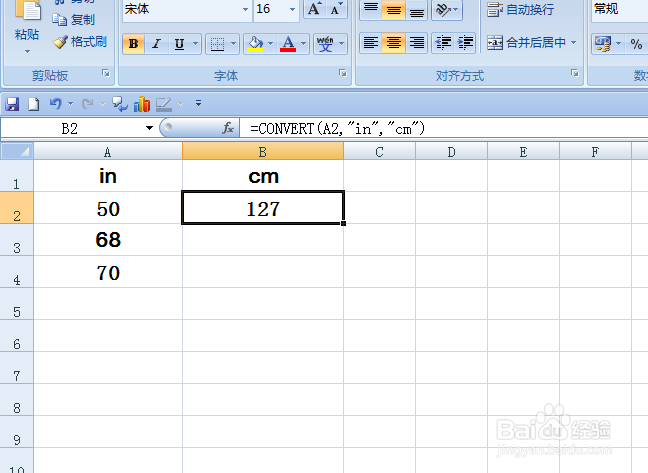
Task: Toggle Bold formatting
Action: (133, 44)
